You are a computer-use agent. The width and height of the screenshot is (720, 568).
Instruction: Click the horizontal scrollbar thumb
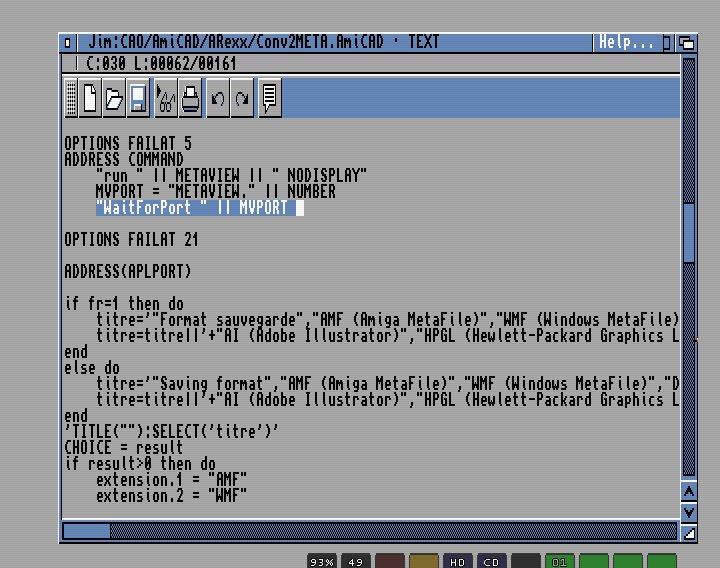coord(86,531)
